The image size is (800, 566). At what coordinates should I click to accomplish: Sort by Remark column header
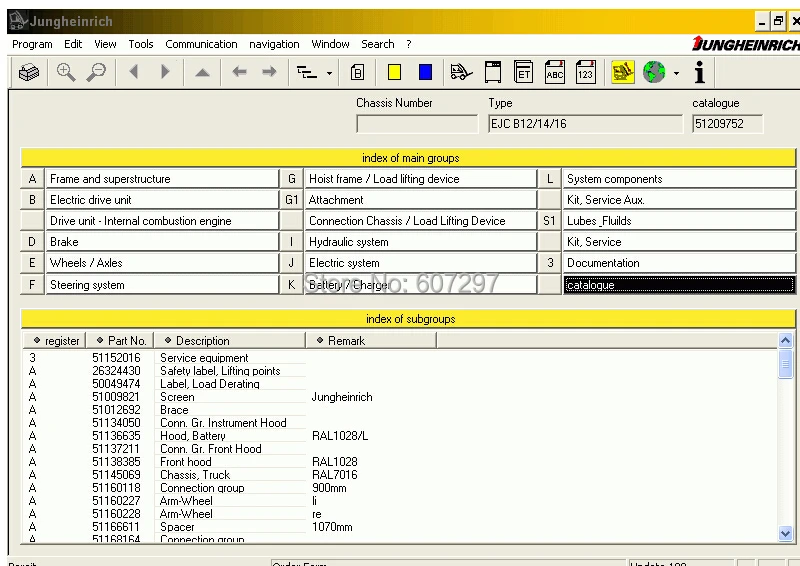pos(371,340)
